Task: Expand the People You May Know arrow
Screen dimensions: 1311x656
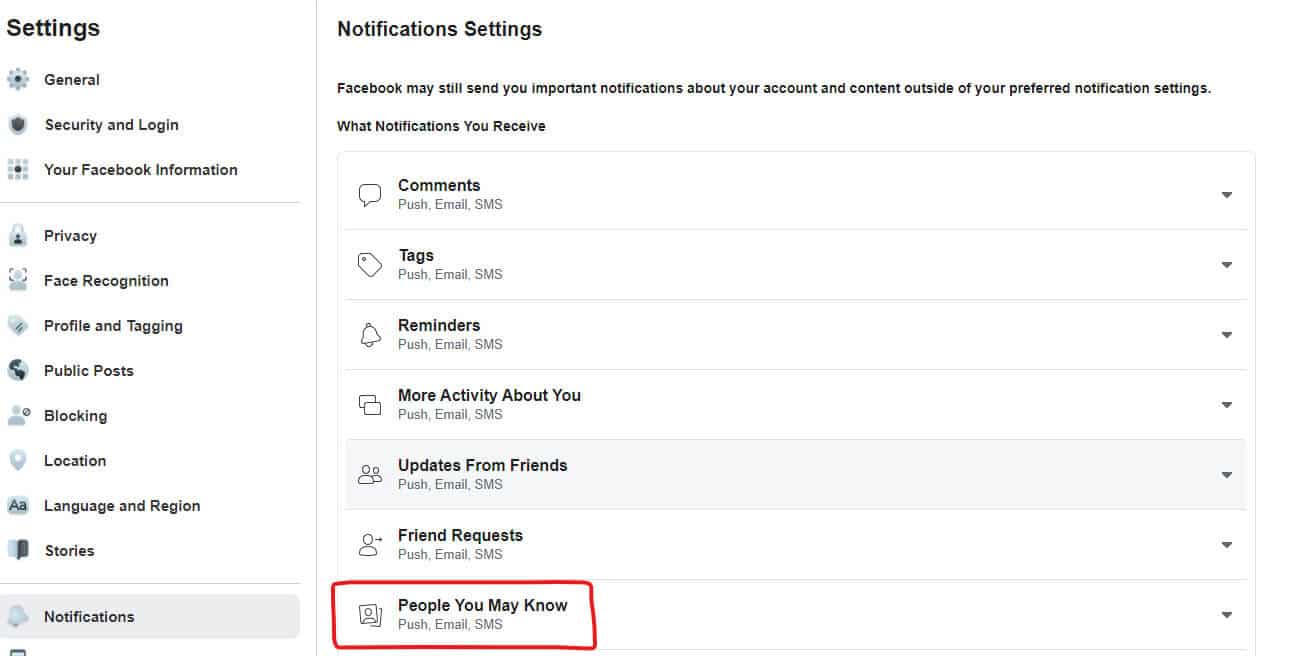Action: [1227, 615]
